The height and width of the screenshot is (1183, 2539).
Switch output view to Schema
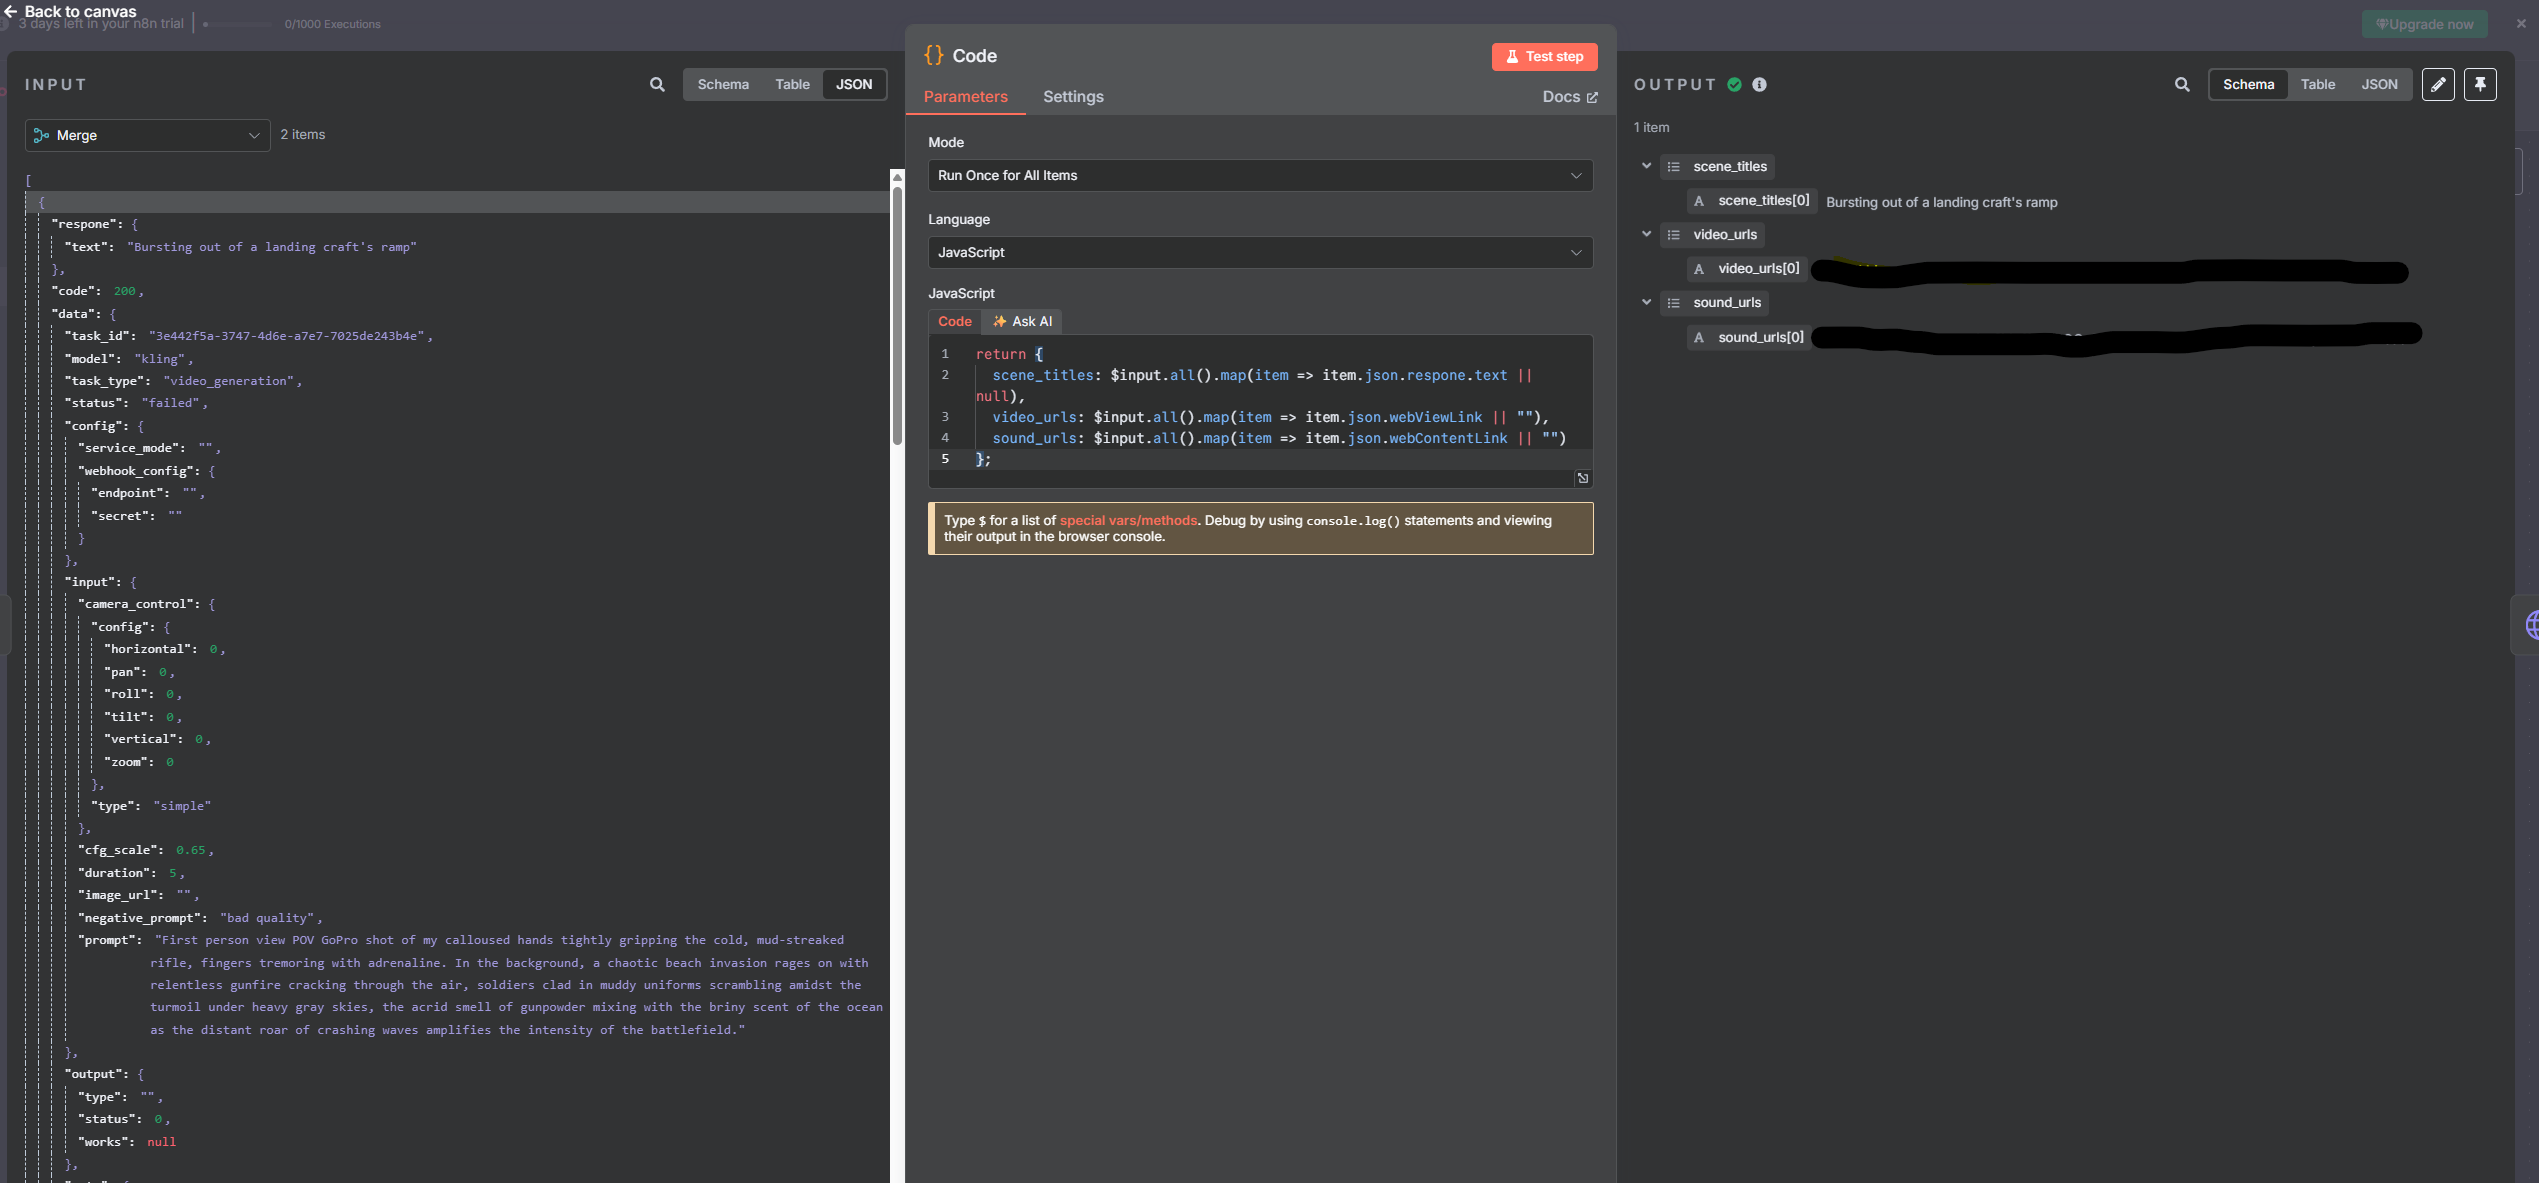(x=2248, y=84)
